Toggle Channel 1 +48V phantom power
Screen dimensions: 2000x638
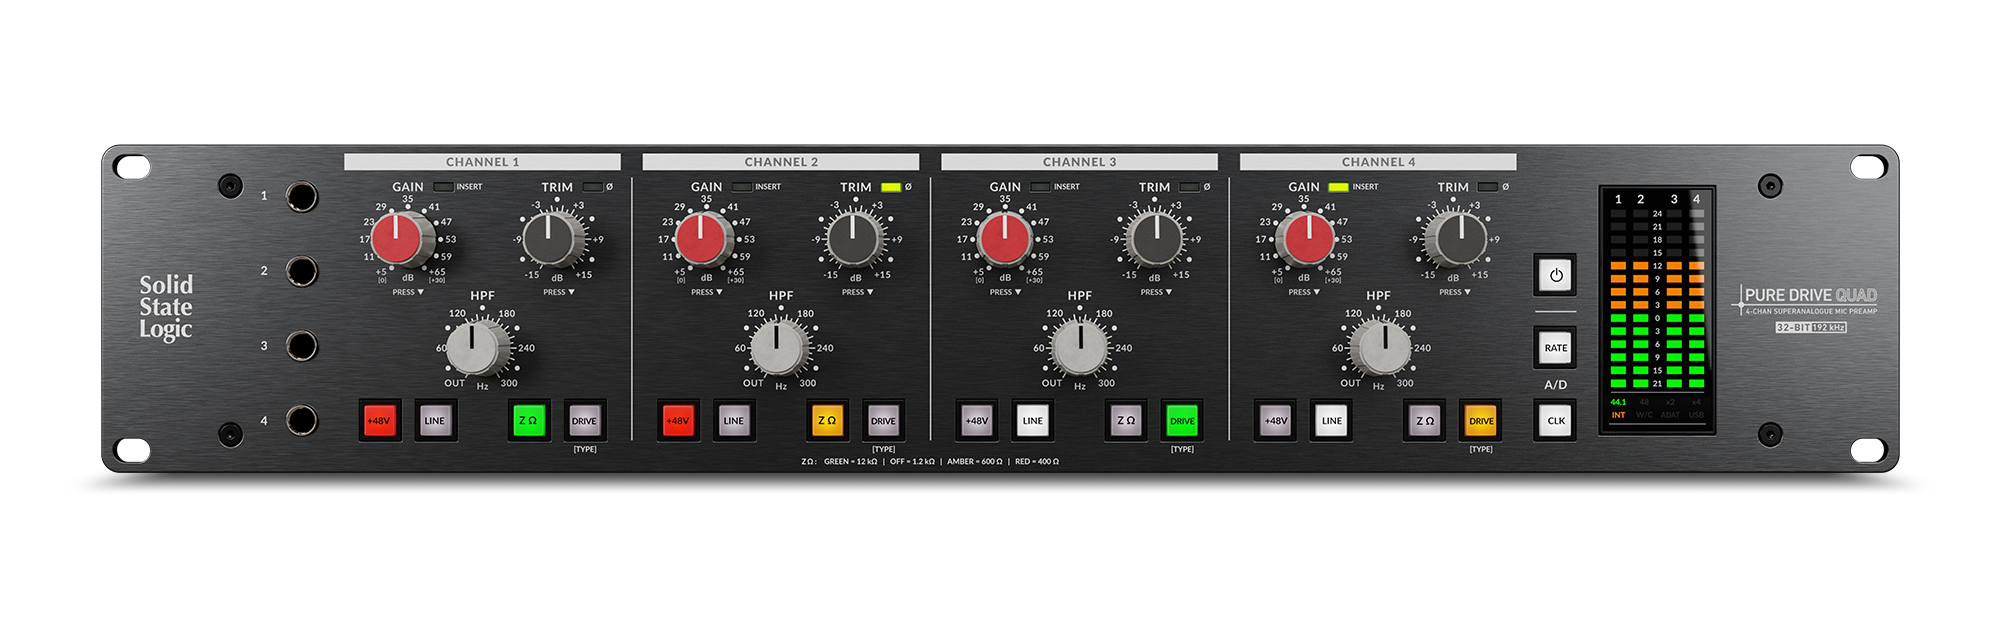[x=379, y=421]
